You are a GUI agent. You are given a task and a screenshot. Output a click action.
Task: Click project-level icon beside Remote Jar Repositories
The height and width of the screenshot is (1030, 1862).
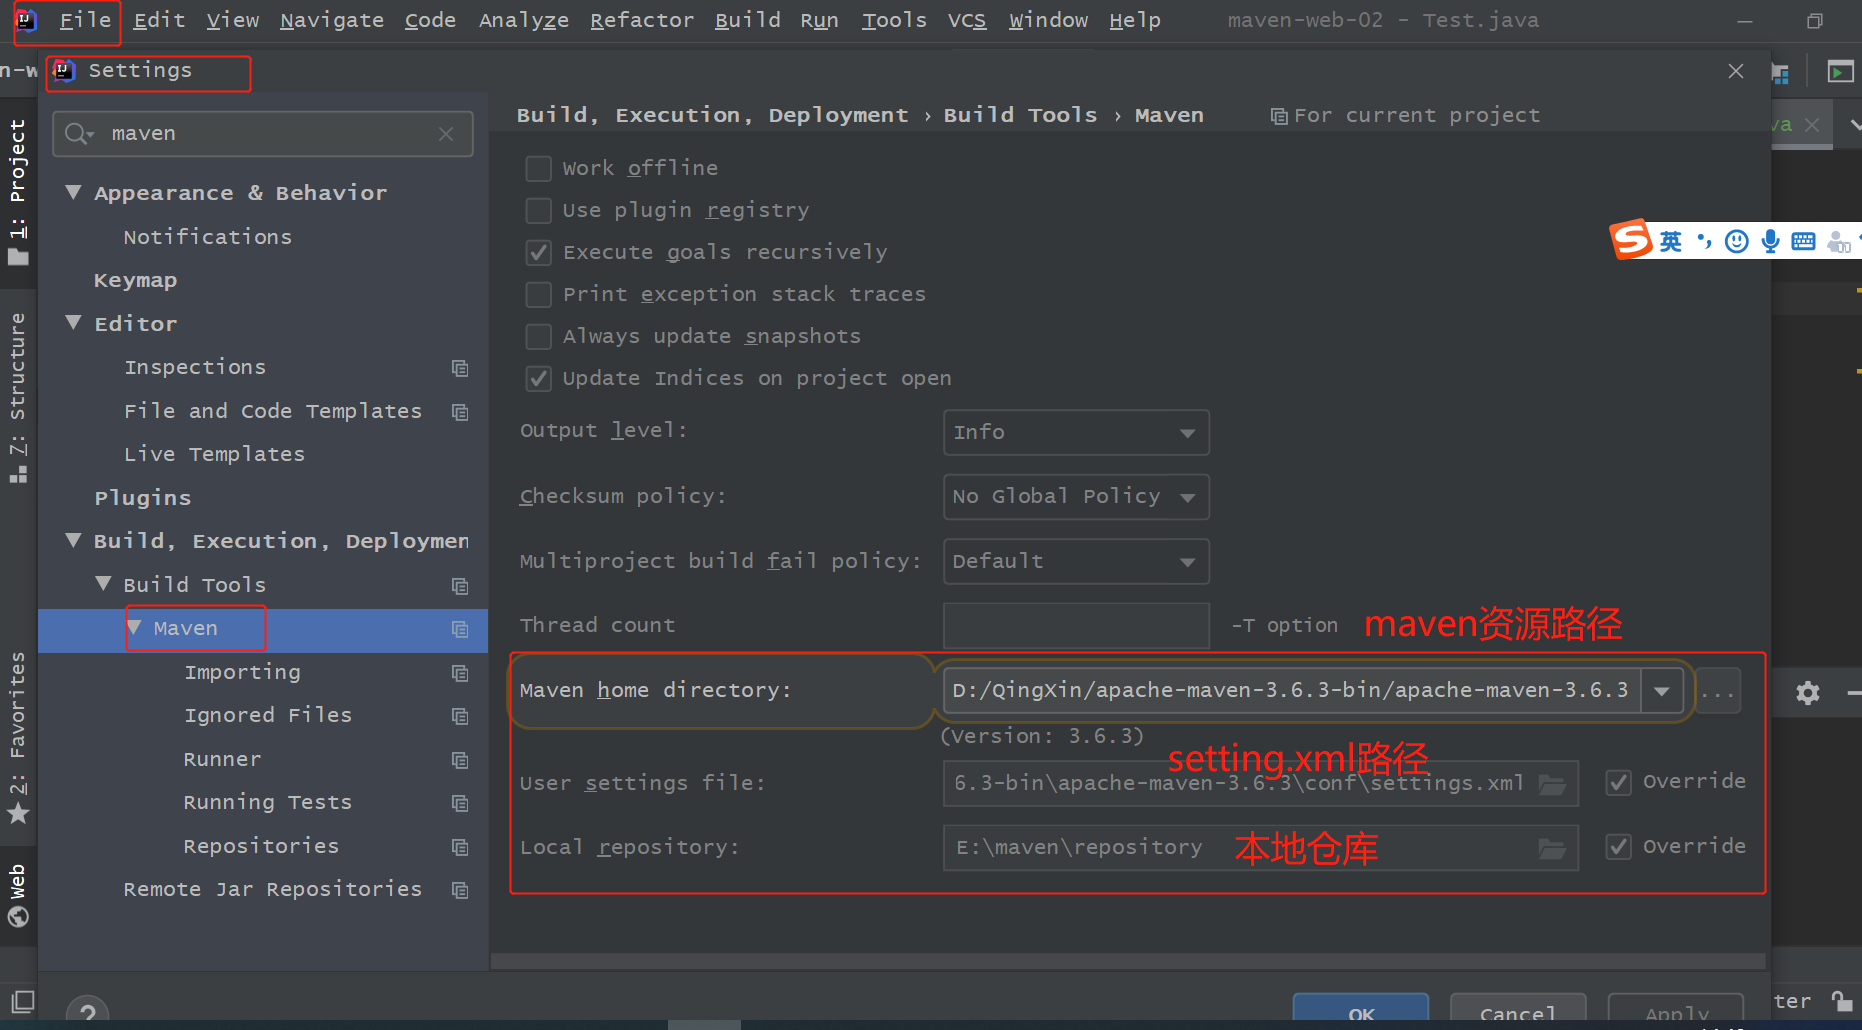point(460,890)
